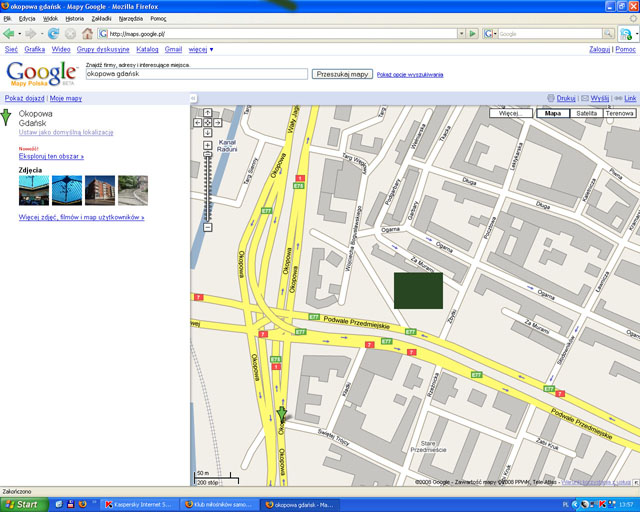Collapse the left panel with the arrow icon
The height and width of the screenshot is (512, 640).
point(194,99)
